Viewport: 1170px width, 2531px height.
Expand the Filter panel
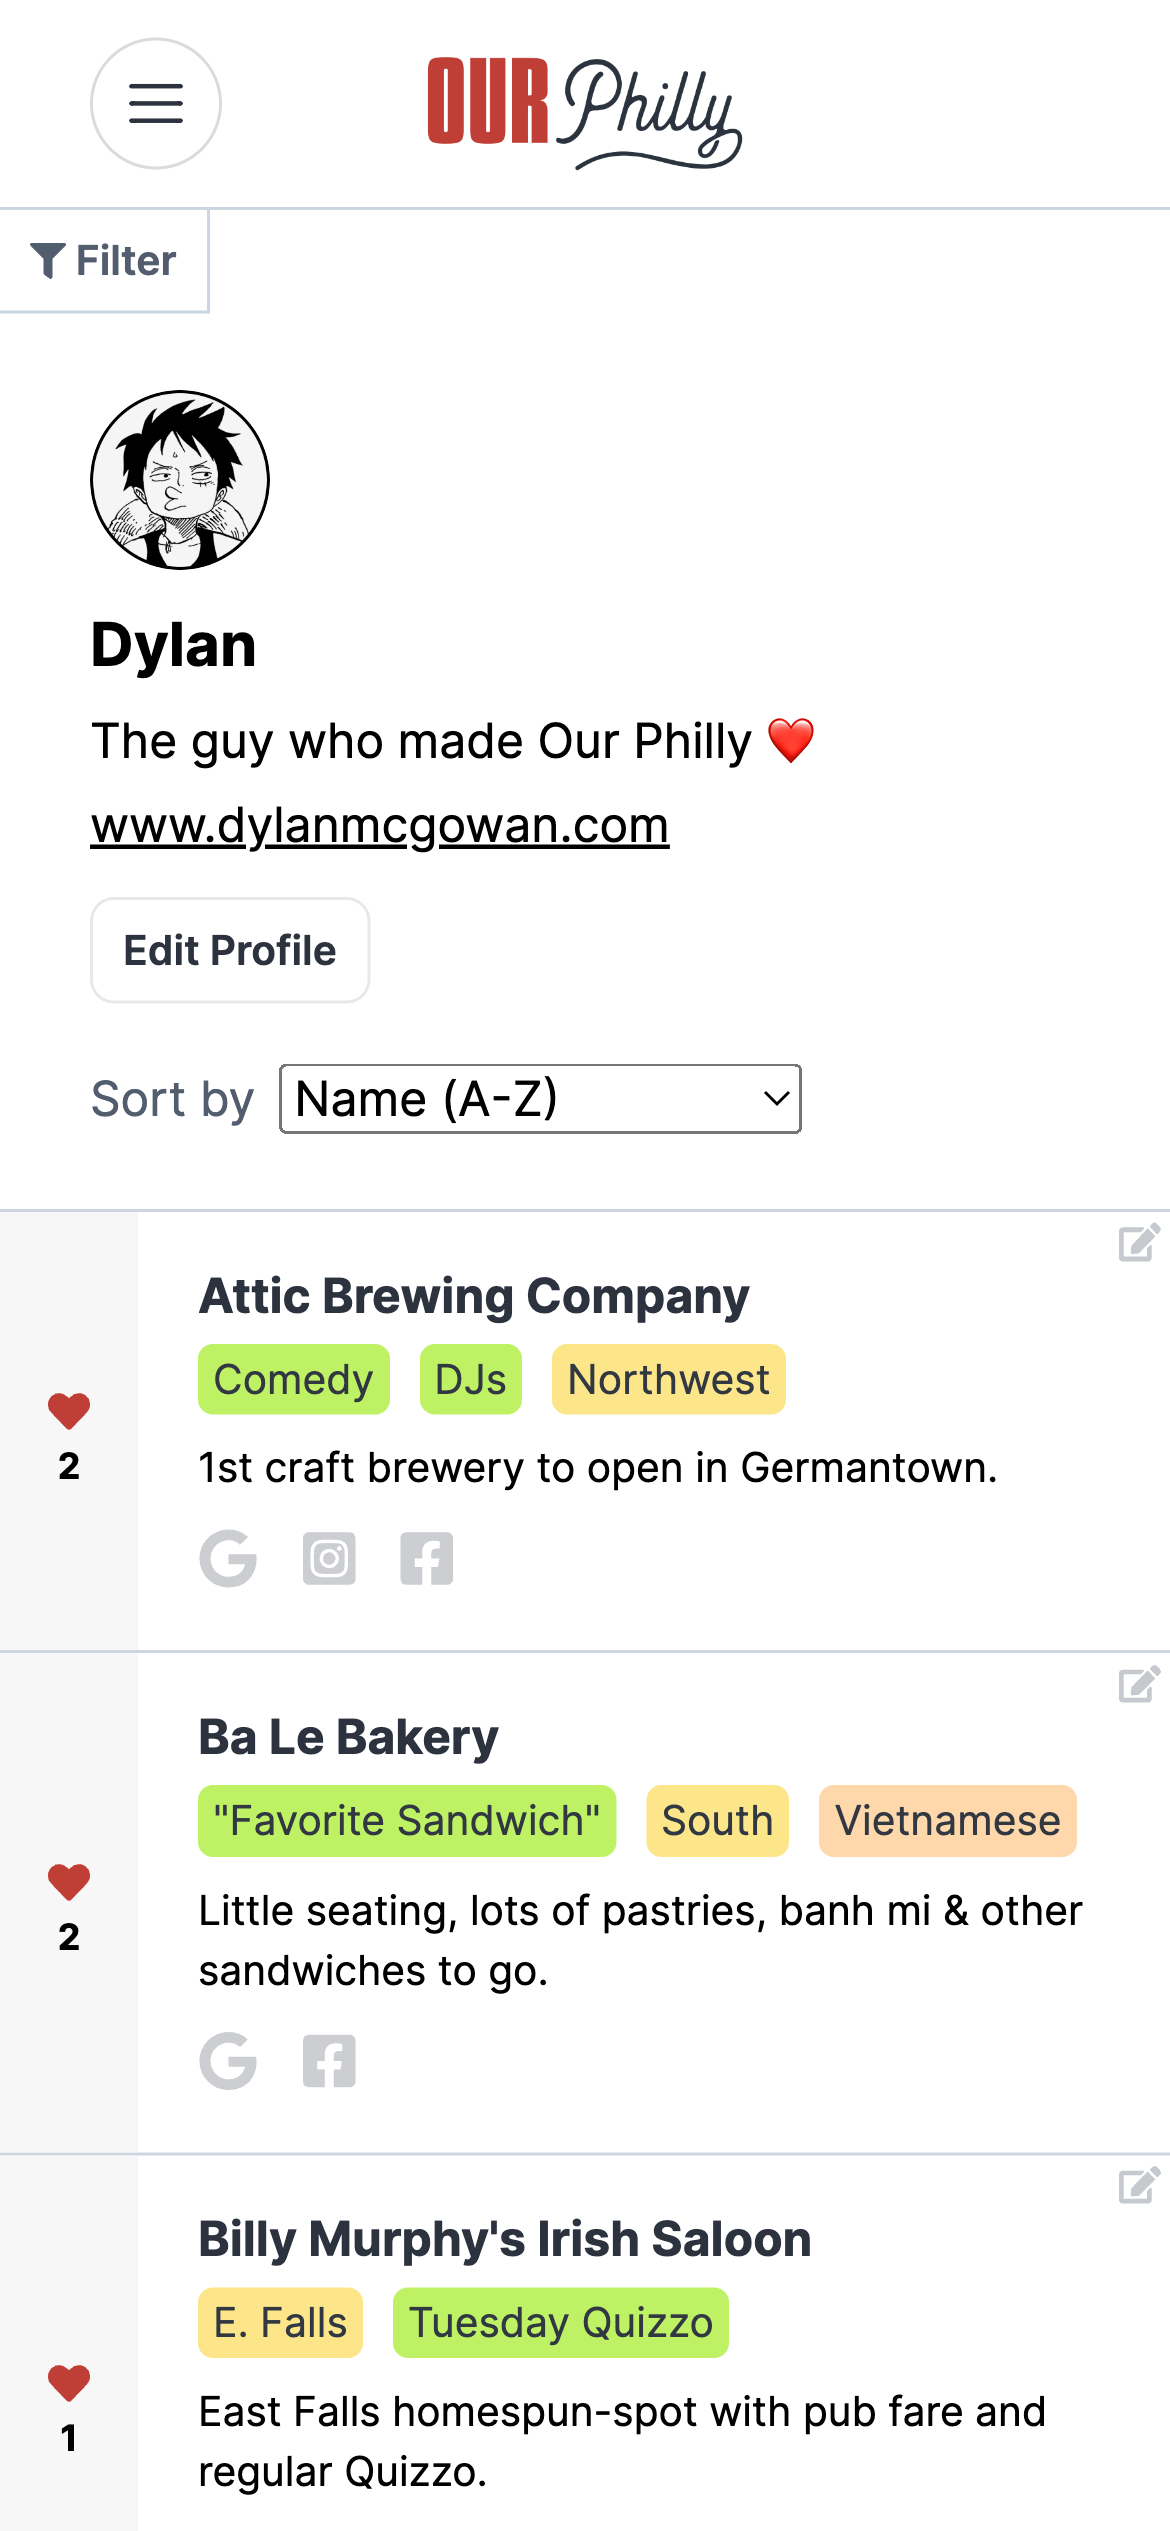pos(104,261)
